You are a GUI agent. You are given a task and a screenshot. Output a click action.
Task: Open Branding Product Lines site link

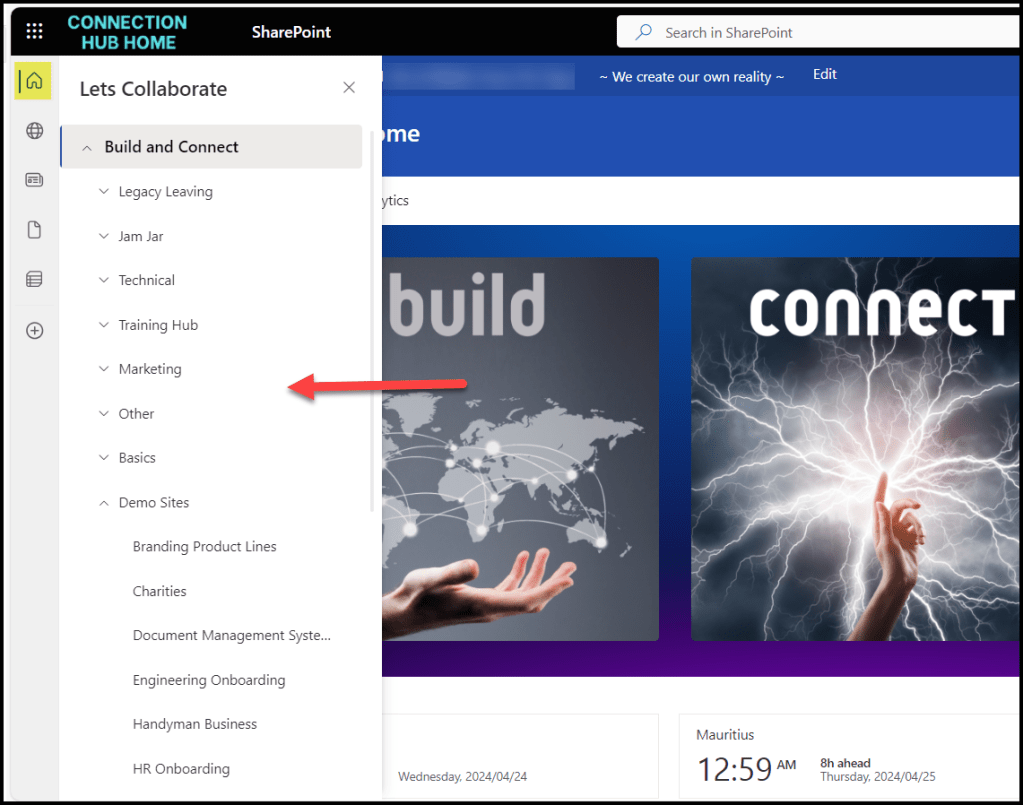[x=204, y=547]
